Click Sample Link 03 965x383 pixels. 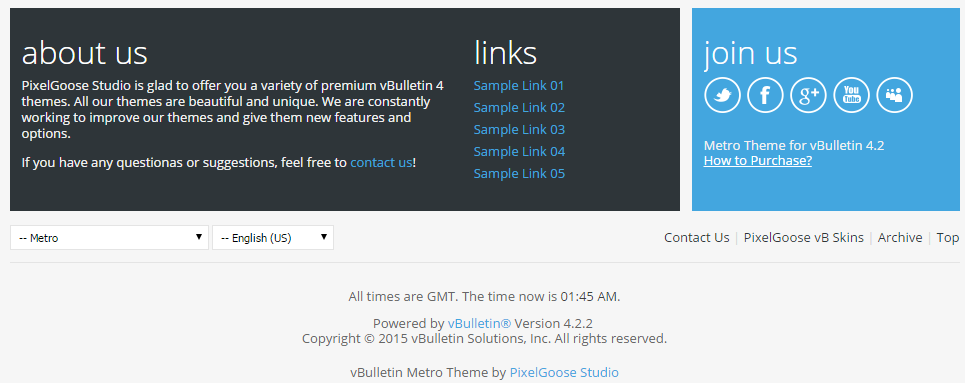(519, 130)
